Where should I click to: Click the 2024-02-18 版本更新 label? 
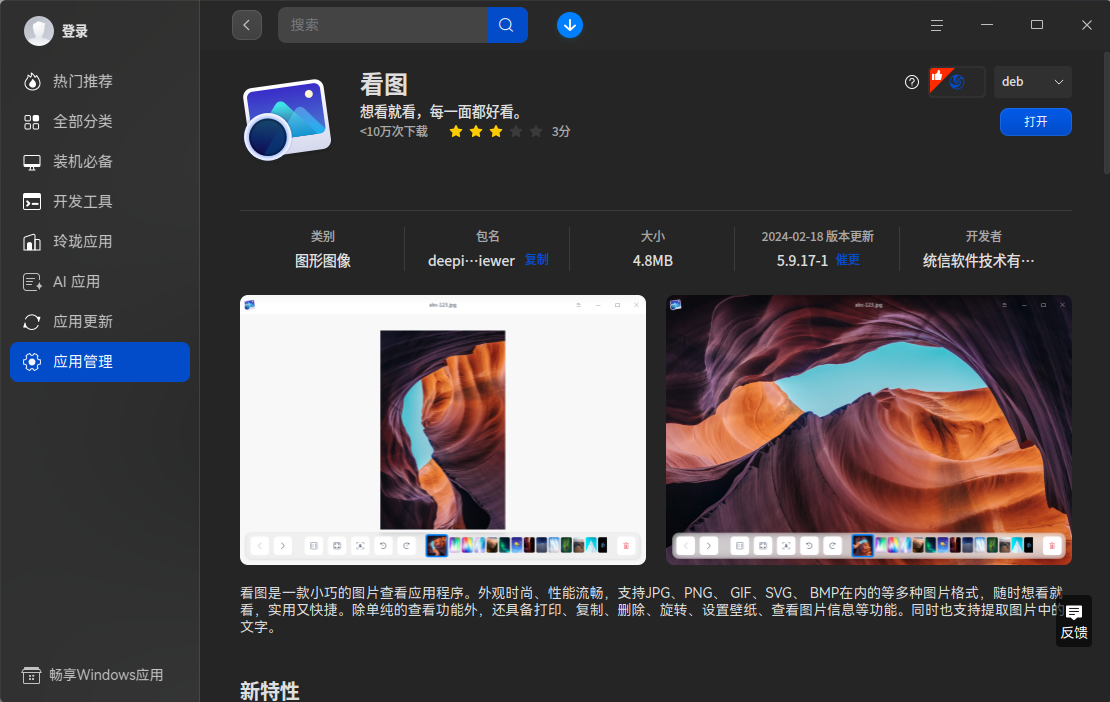tap(818, 236)
